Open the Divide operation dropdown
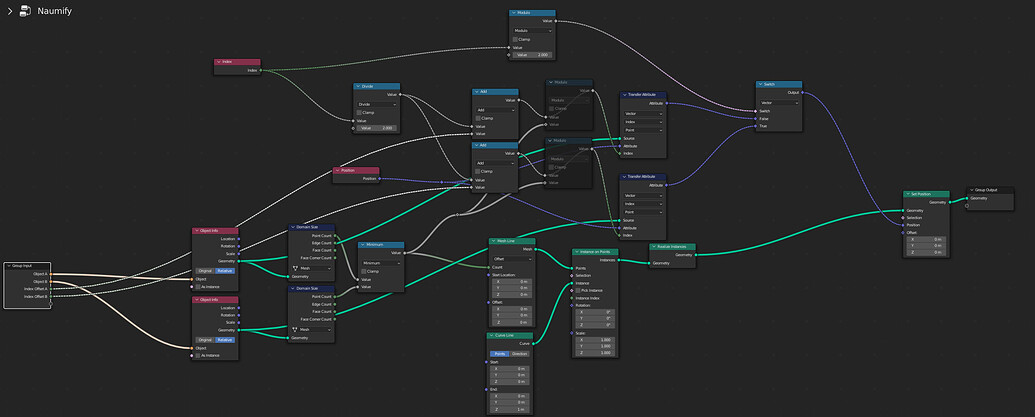The width and height of the screenshot is (1035, 417). 377,104
